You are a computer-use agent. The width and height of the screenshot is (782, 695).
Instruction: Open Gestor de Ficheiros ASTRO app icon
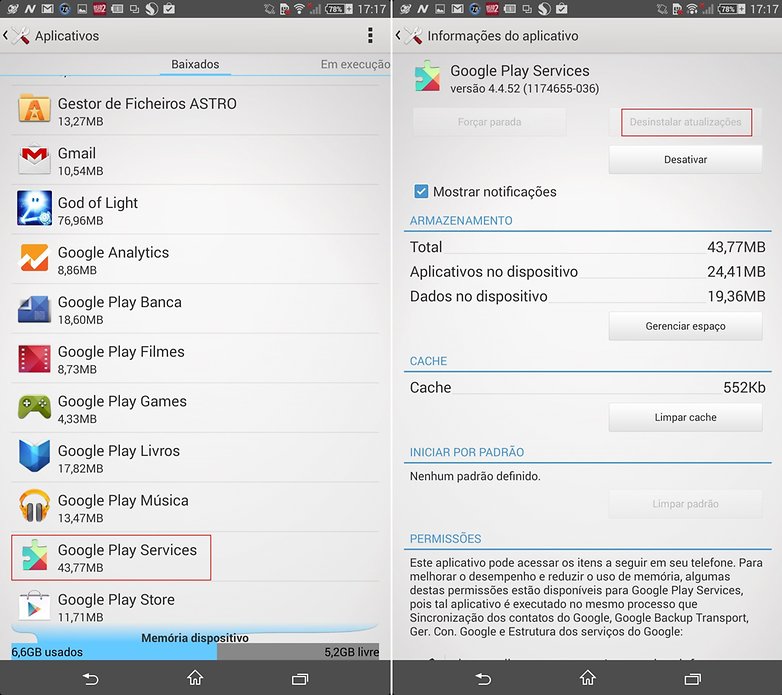34,109
